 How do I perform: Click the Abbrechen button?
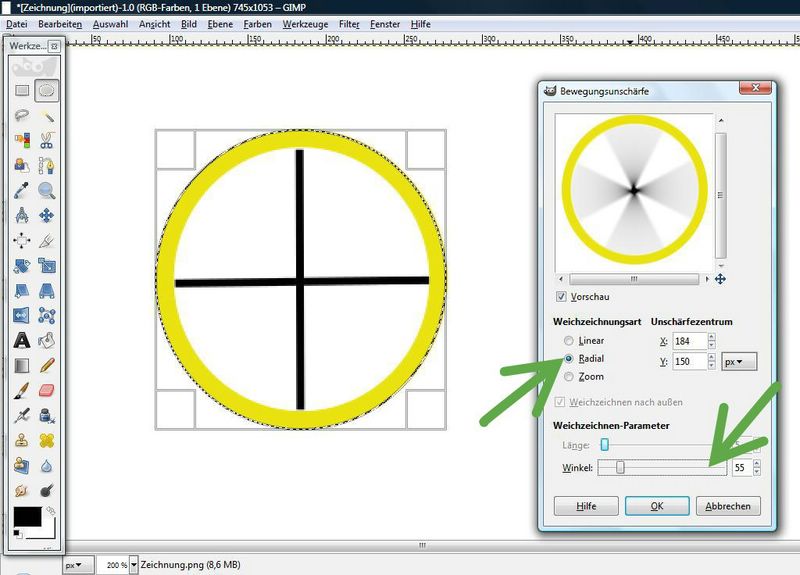tap(729, 506)
